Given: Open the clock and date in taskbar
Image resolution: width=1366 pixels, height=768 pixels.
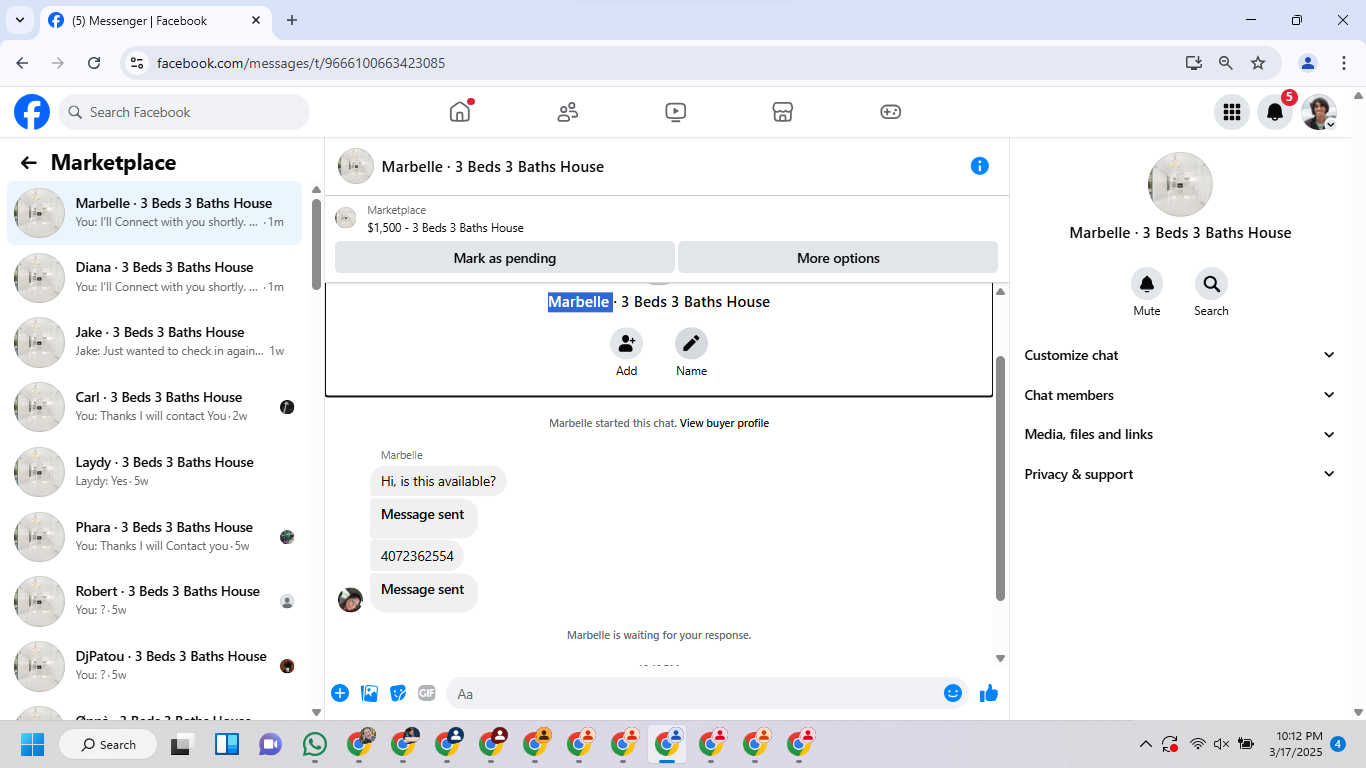Looking at the screenshot, I should click(1294, 744).
